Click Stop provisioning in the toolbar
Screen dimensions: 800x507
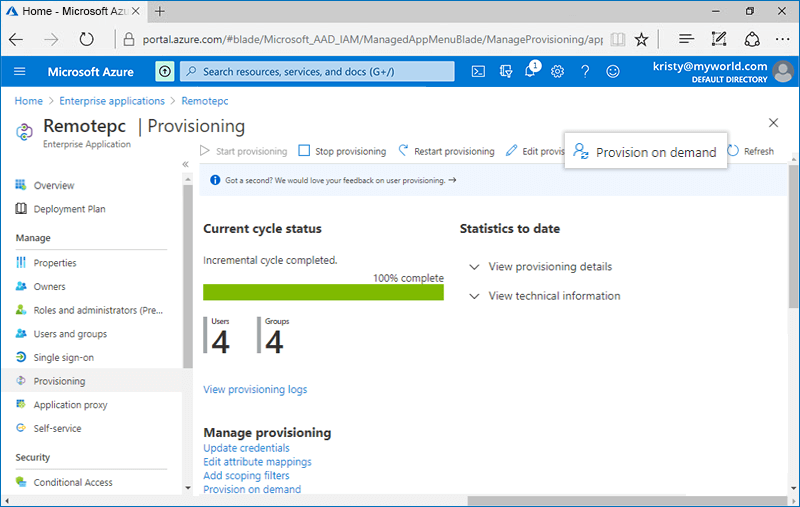pyautogui.click(x=342, y=152)
